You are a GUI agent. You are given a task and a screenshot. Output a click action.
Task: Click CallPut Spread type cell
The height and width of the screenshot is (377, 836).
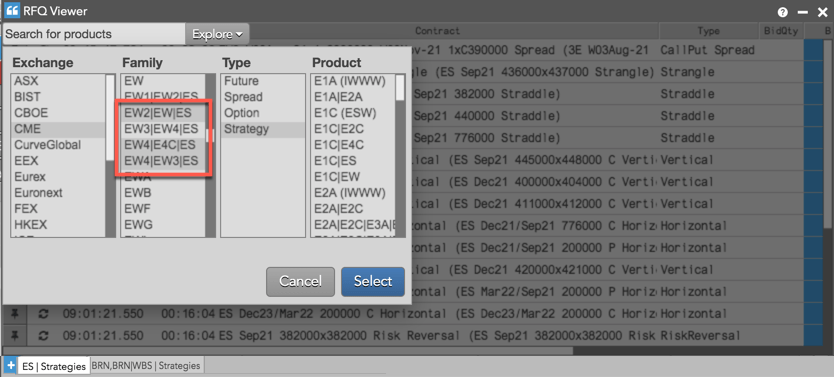pos(708,50)
